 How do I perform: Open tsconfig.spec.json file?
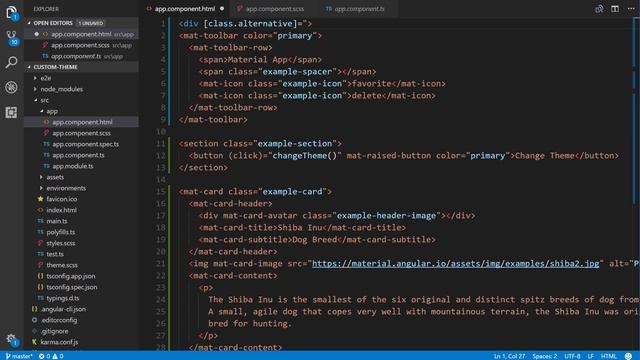pyautogui.click(x=81, y=287)
